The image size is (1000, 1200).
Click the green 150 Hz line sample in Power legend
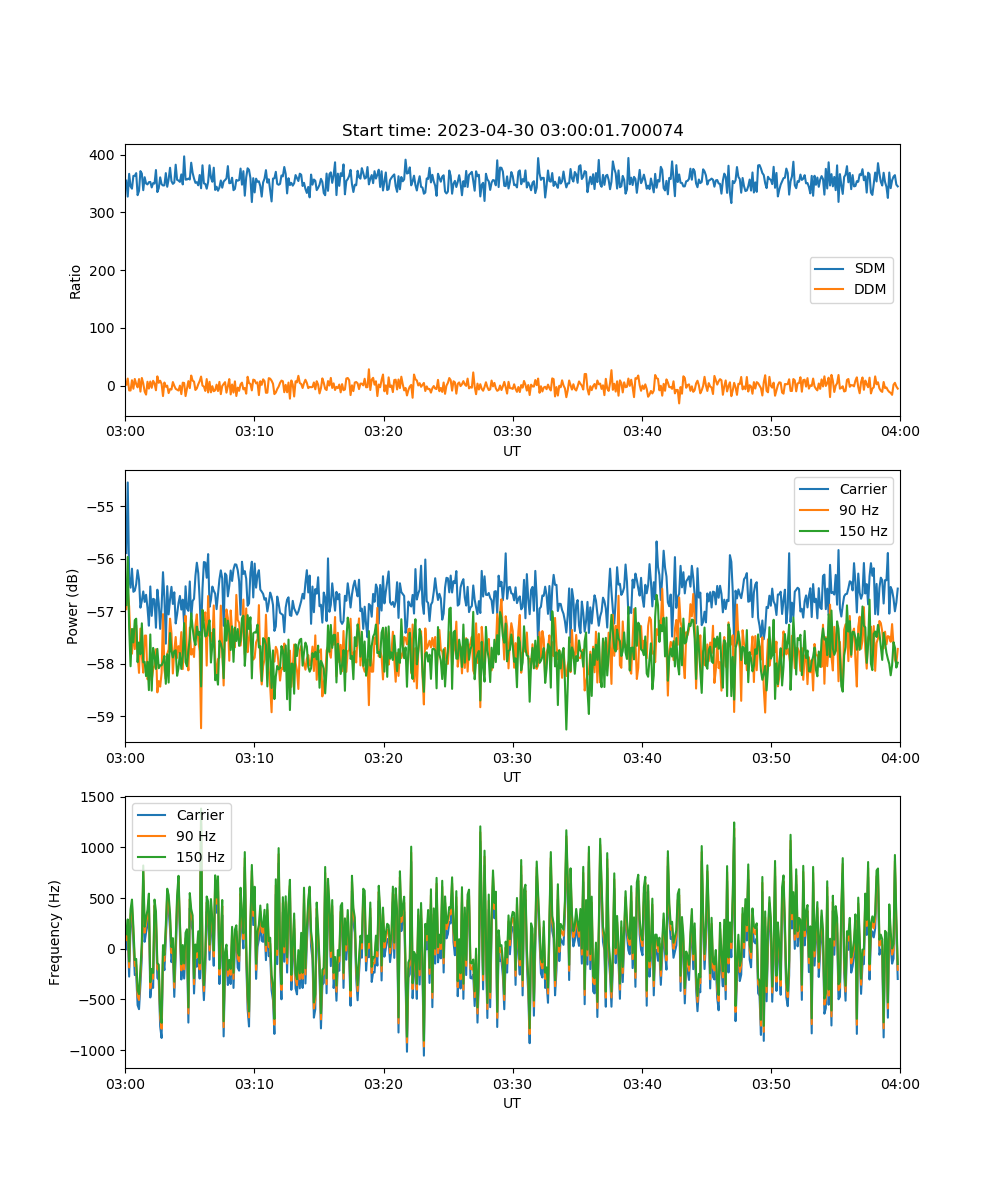coord(816,532)
